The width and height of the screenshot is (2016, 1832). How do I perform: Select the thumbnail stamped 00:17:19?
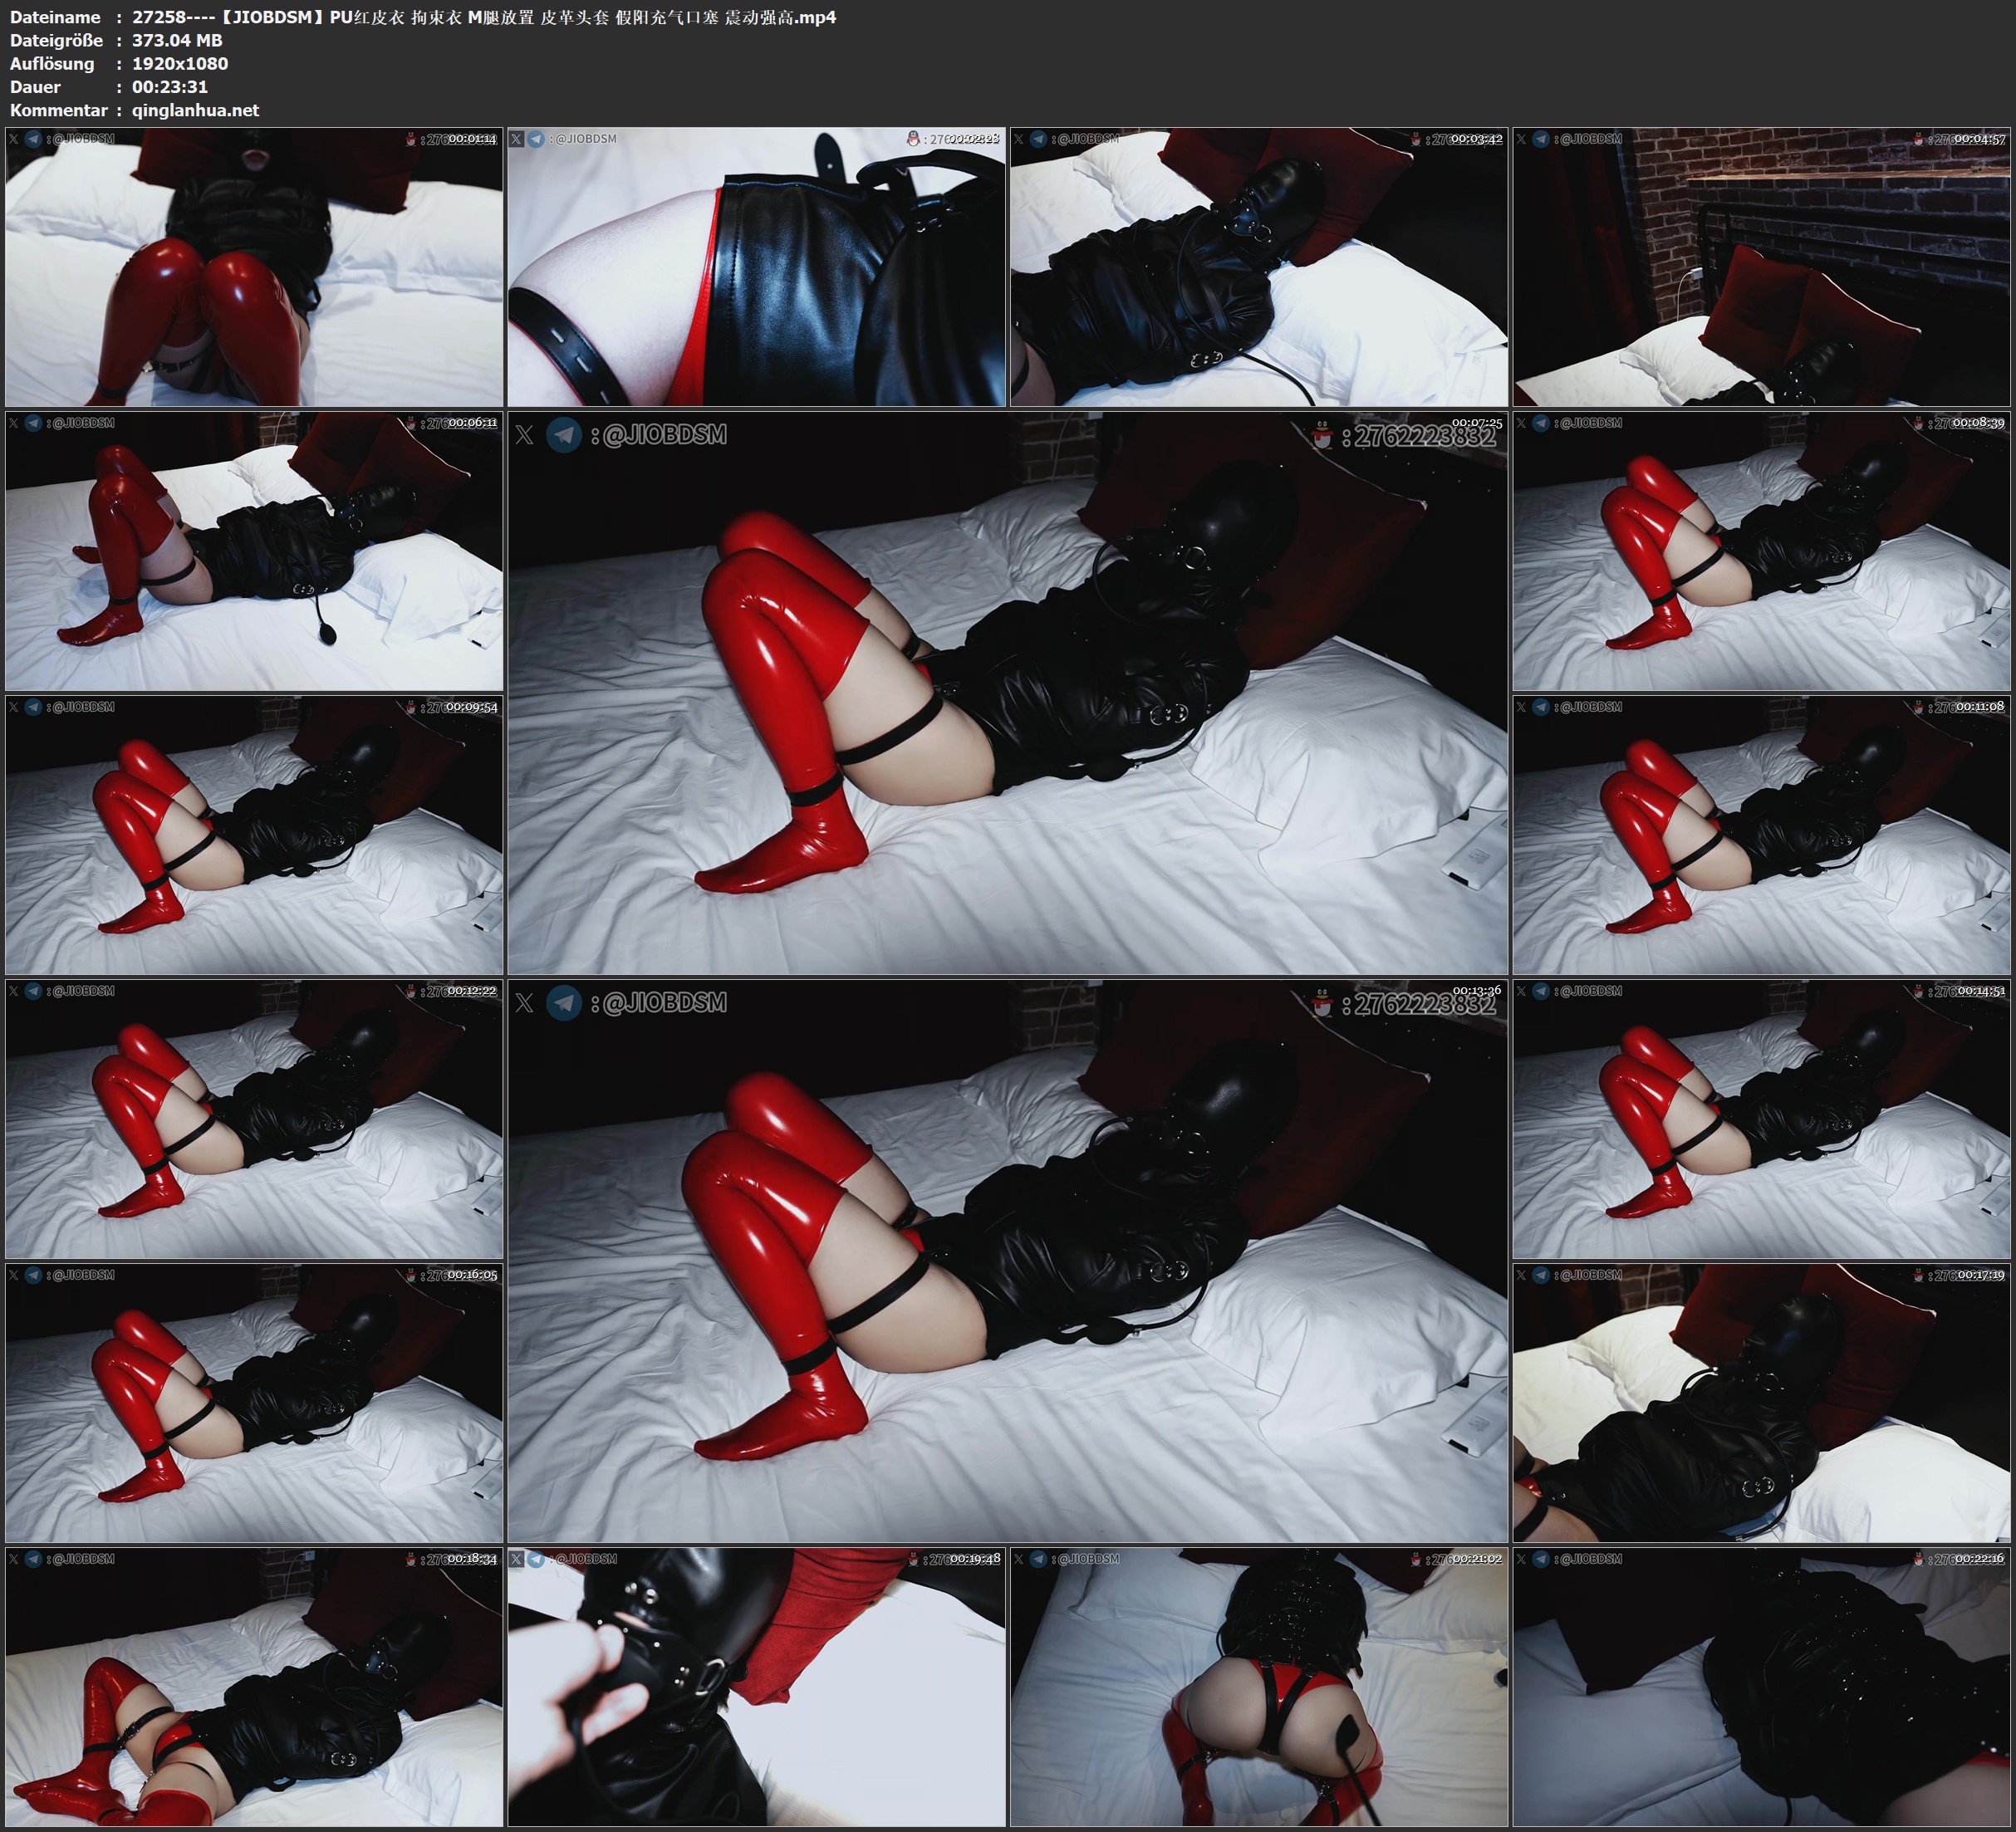pyautogui.click(x=1761, y=1403)
